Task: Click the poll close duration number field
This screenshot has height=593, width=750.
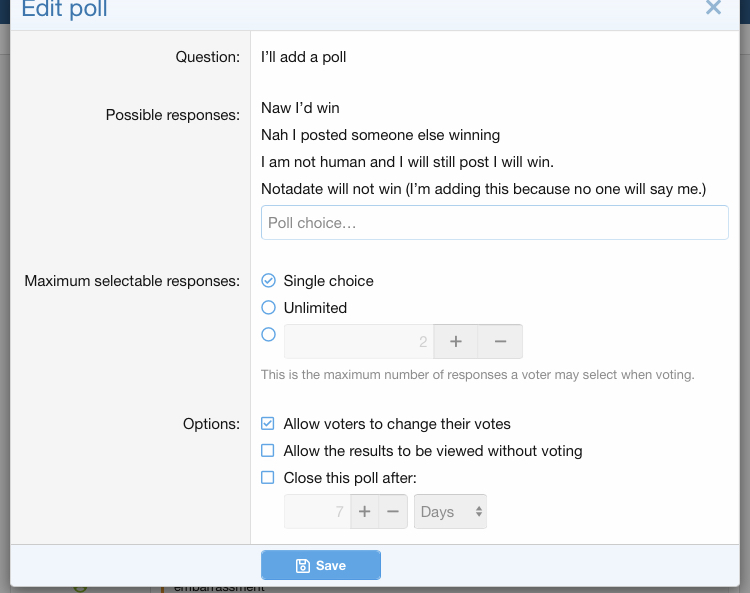Action: click(x=317, y=512)
